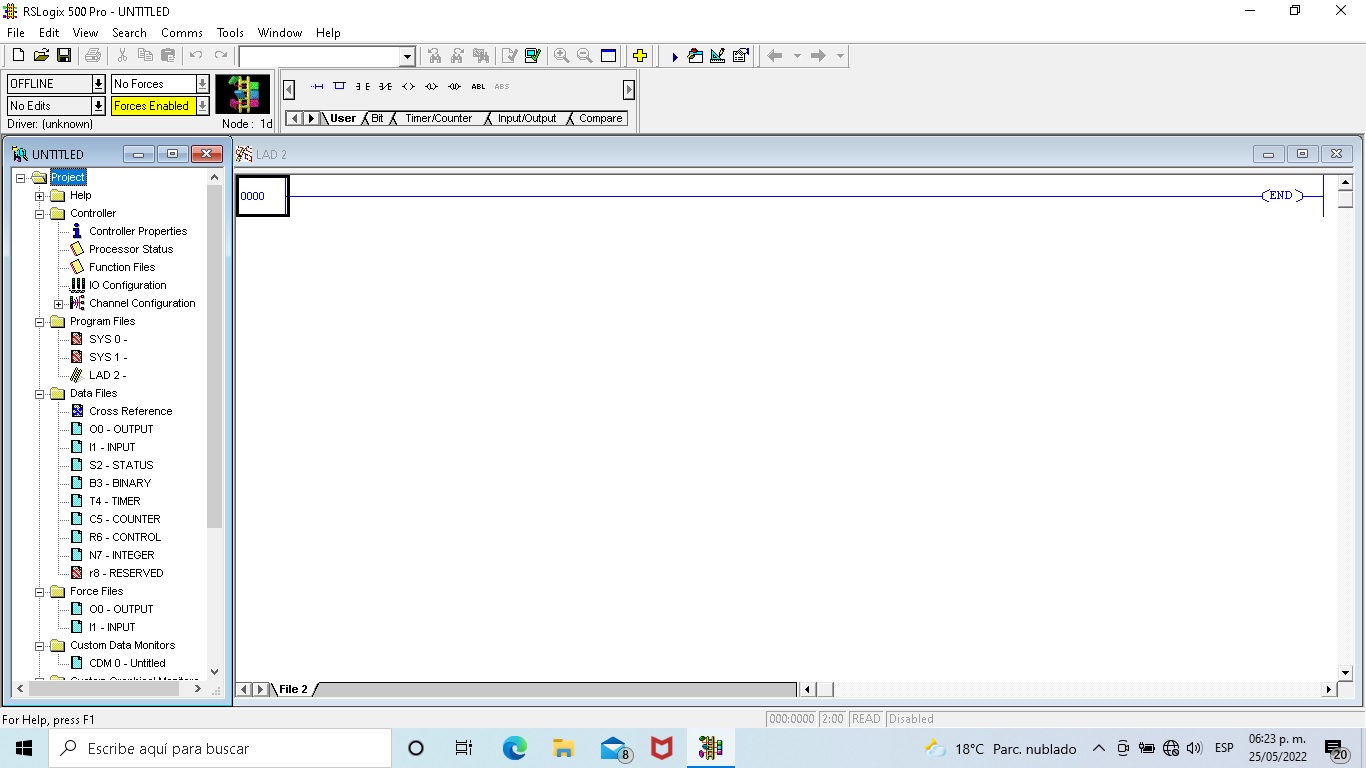The height and width of the screenshot is (768, 1366).
Task: Click the Verify File icon
Action: [510, 56]
